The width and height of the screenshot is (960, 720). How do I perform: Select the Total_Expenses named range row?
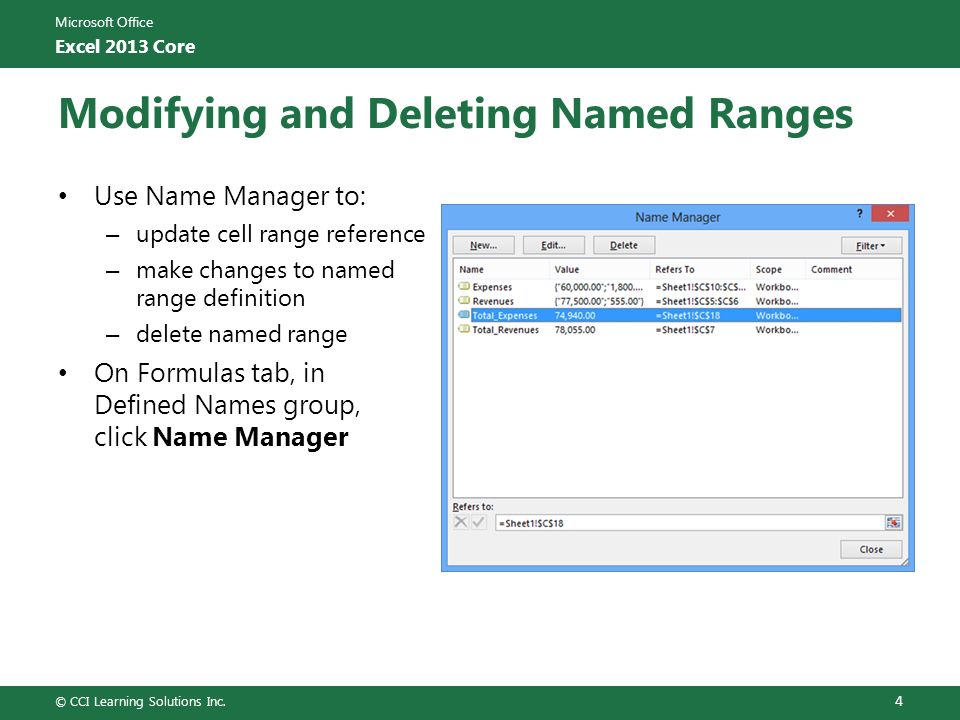point(678,315)
